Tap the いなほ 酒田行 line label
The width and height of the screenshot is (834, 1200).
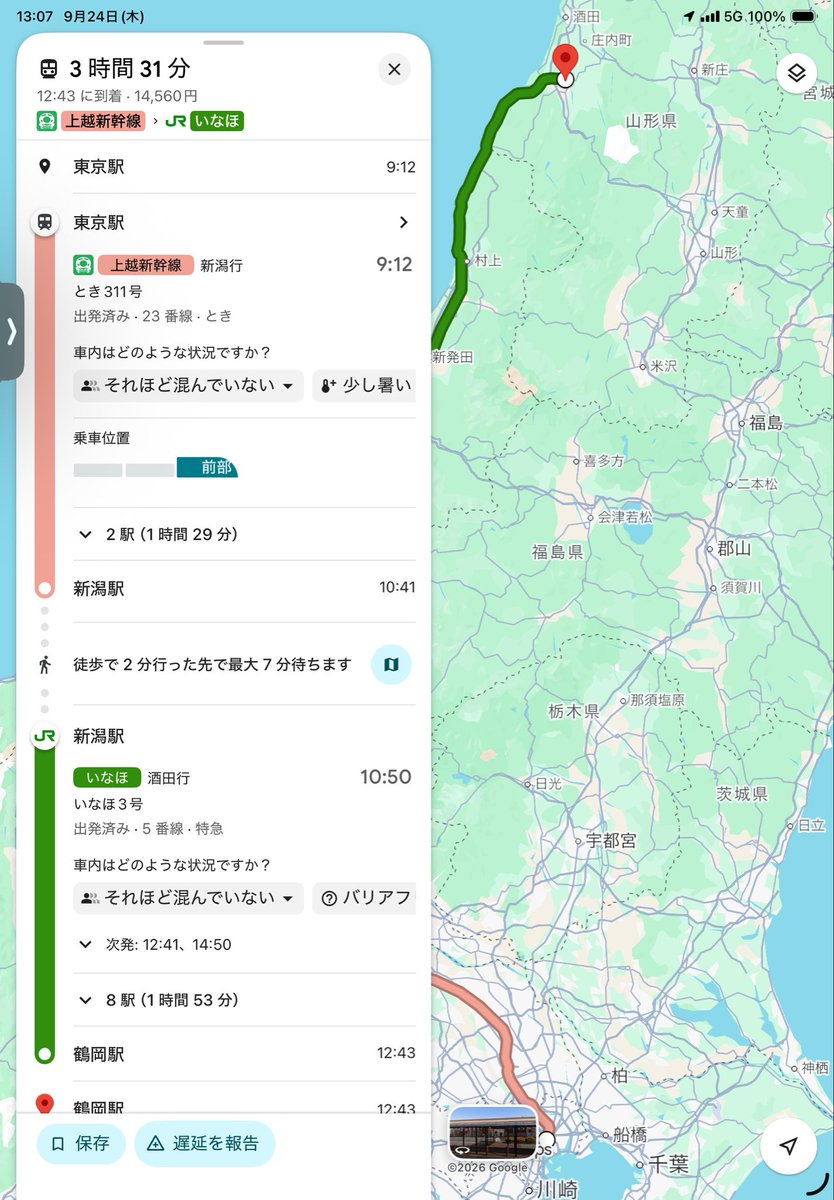point(131,777)
